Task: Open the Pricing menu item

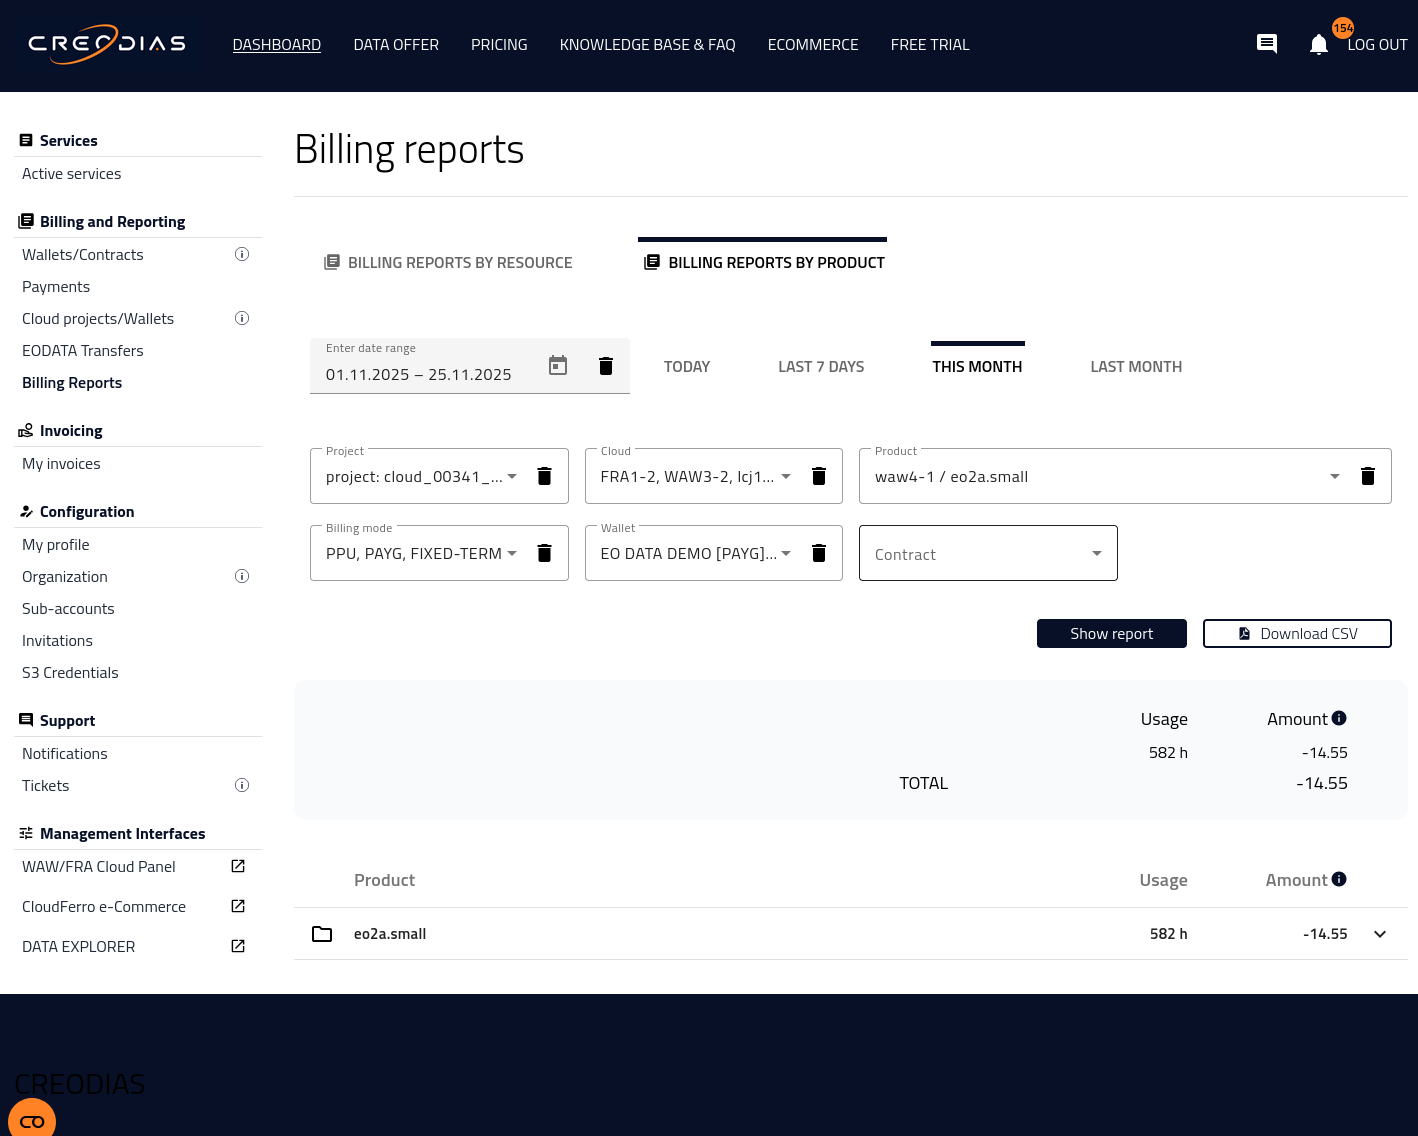Action: [x=499, y=45]
